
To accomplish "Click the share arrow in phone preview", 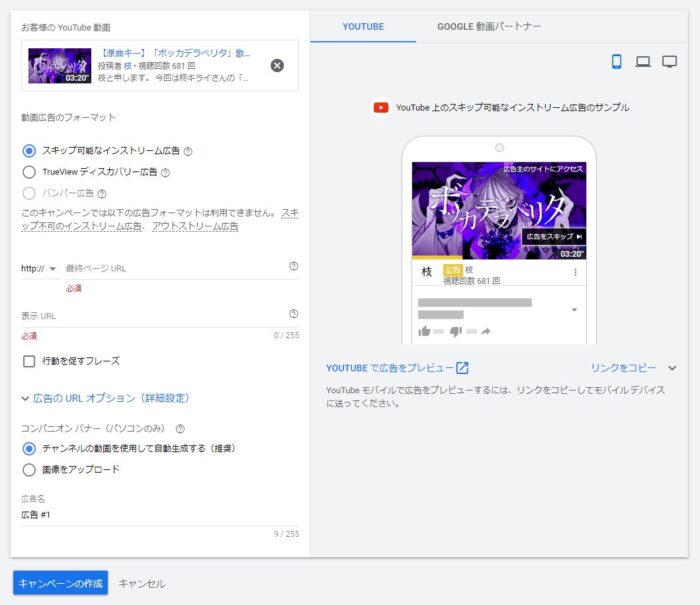I will (486, 331).
